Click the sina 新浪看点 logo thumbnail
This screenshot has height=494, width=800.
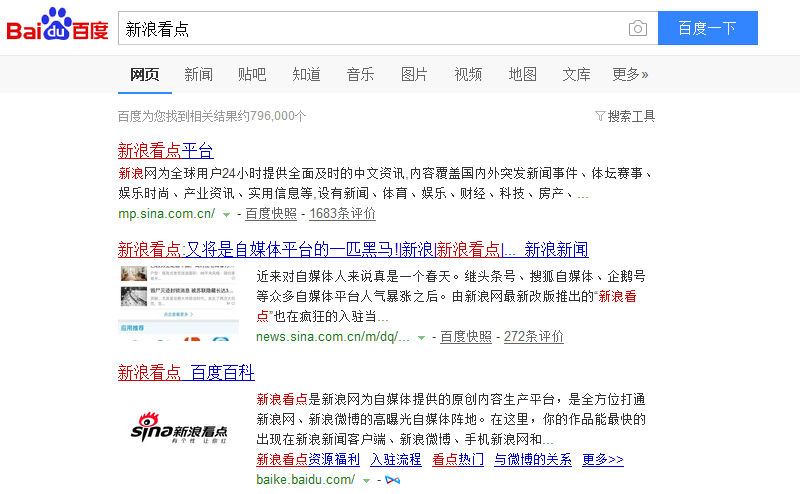(179, 429)
